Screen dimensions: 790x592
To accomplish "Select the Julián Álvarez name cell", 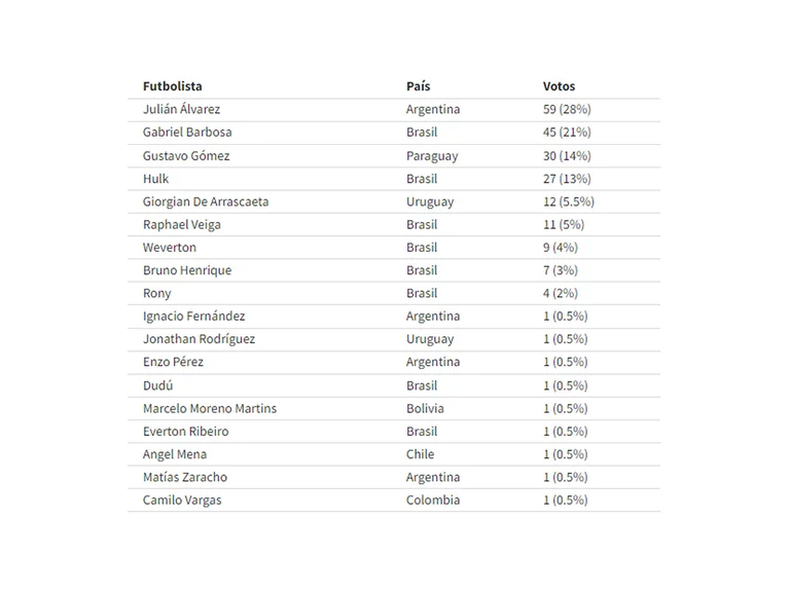I will [181, 109].
